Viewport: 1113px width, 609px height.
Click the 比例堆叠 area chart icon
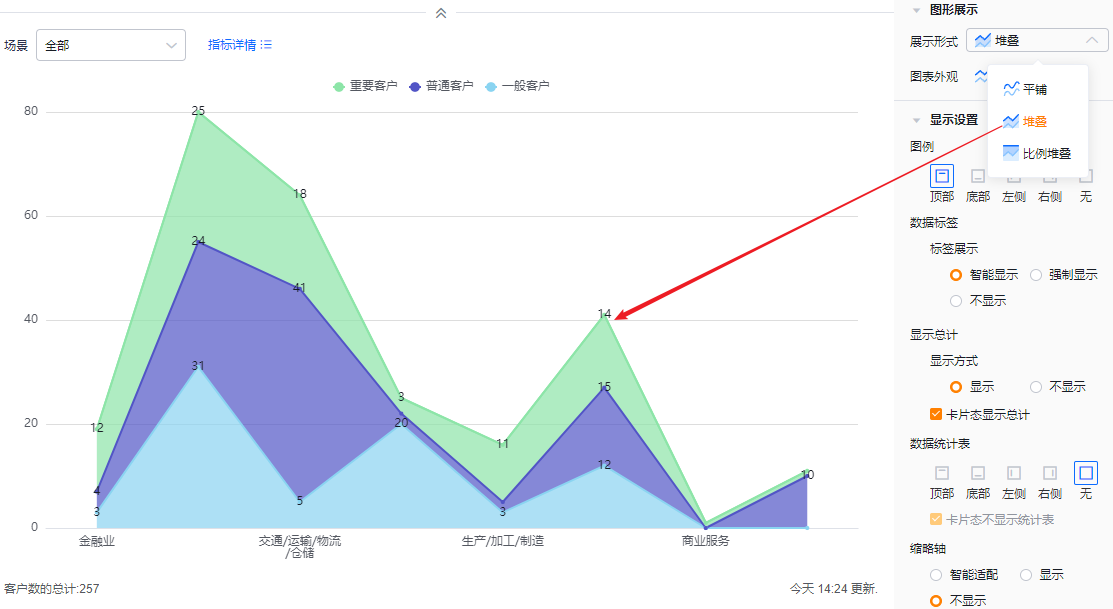(x=1011, y=153)
